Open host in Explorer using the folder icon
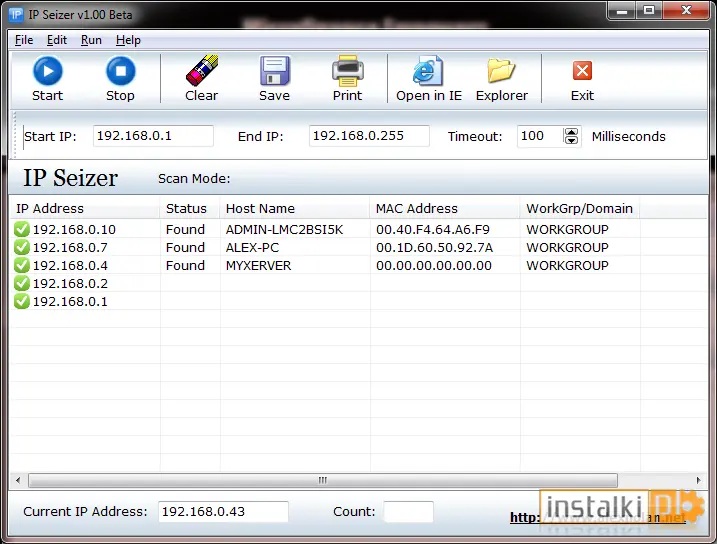The width and height of the screenshot is (717, 544). 501,71
